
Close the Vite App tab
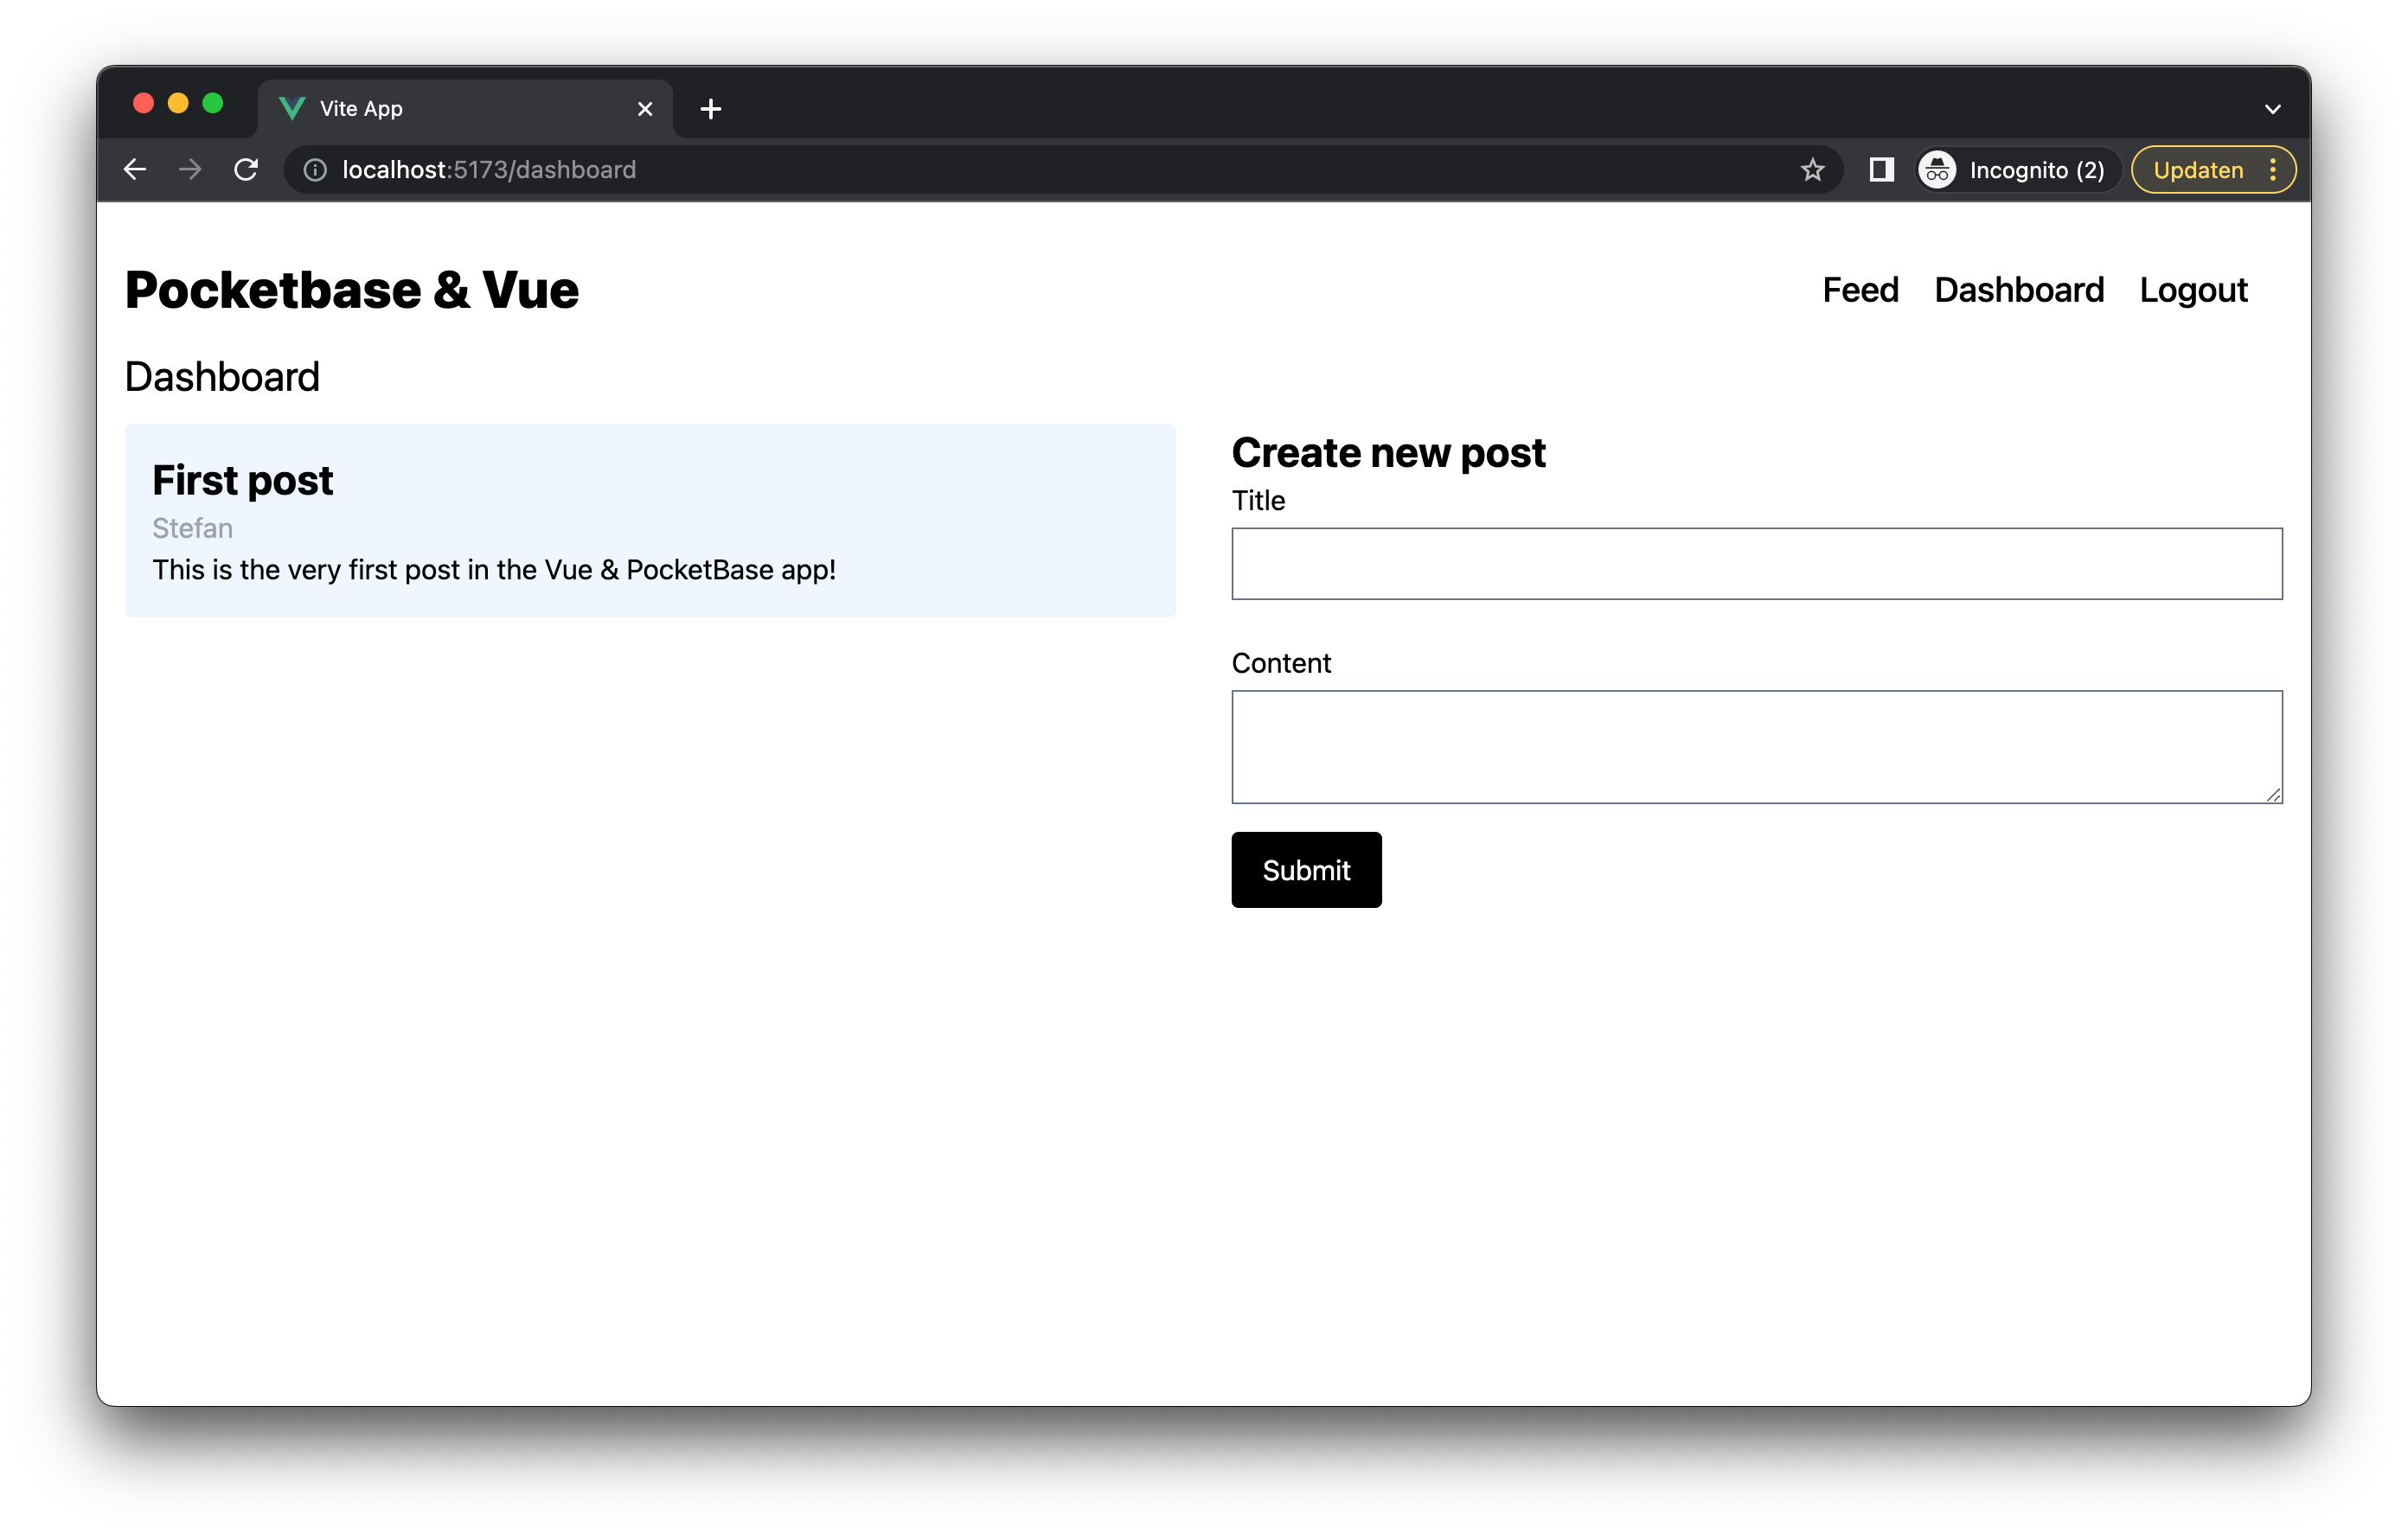[x=645, y=109]
